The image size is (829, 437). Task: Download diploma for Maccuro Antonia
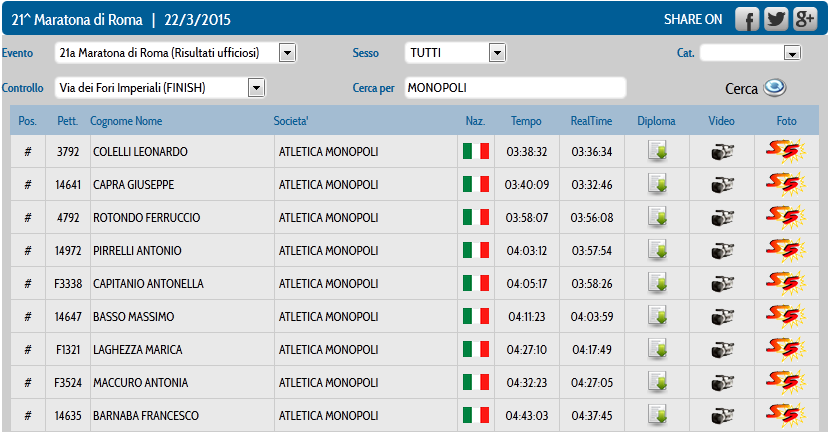[657, 382]
